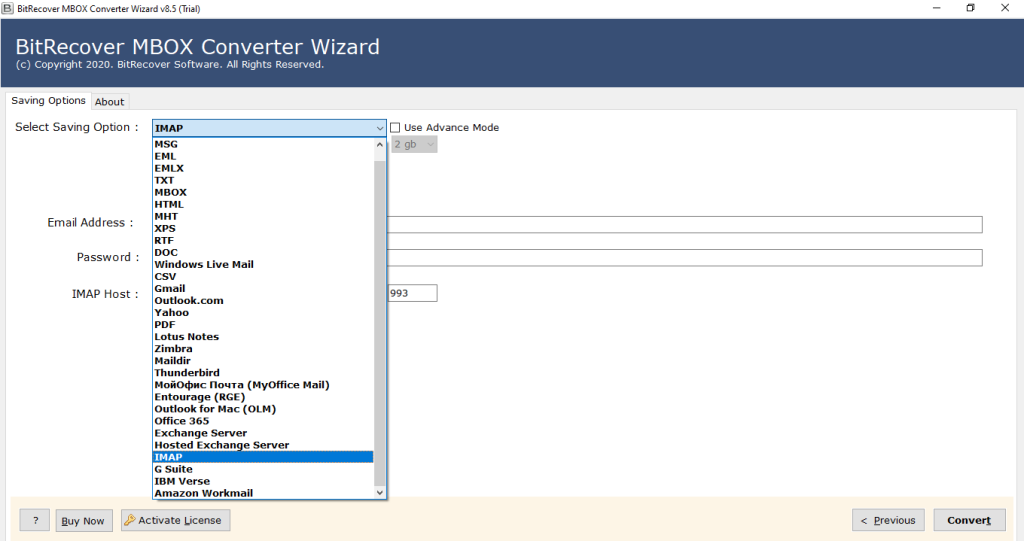Select HTML saving option
1024x541 pixels.
(263, 205)
